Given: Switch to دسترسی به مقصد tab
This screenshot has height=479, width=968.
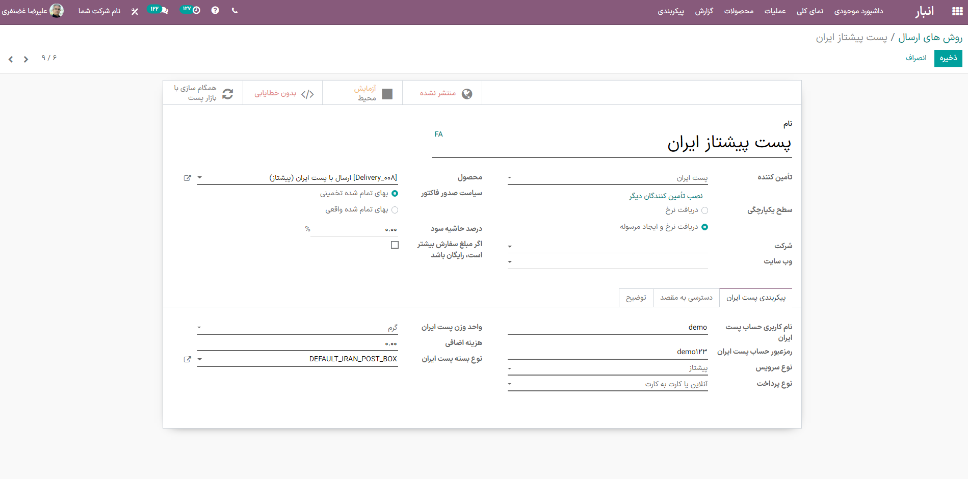Looking at the screenshot, I should coord(686,298).
